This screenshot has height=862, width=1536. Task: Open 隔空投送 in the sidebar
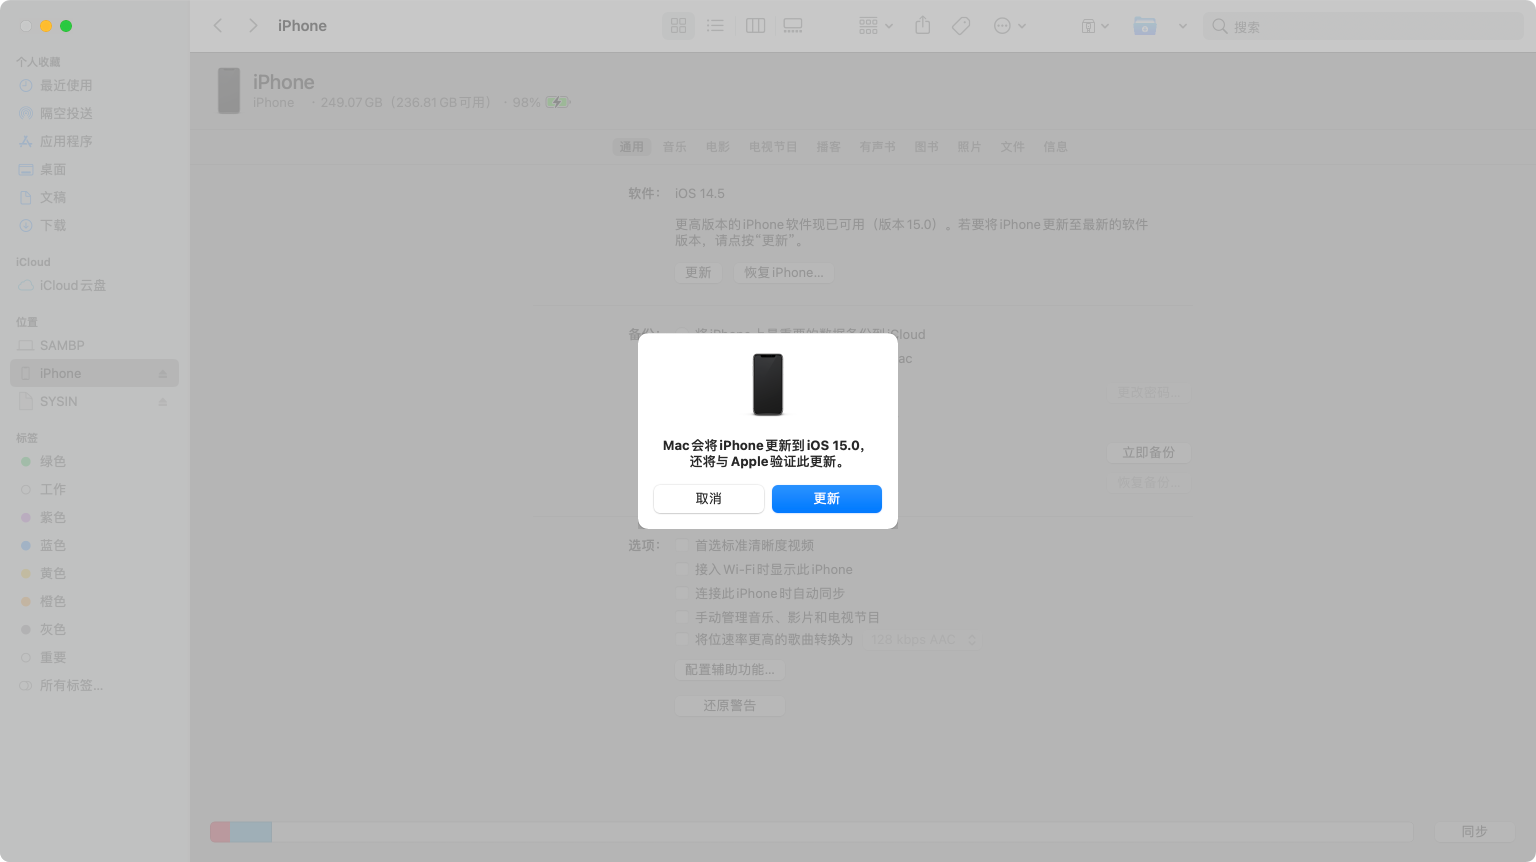pyautogui.click(x=94, y=114)
